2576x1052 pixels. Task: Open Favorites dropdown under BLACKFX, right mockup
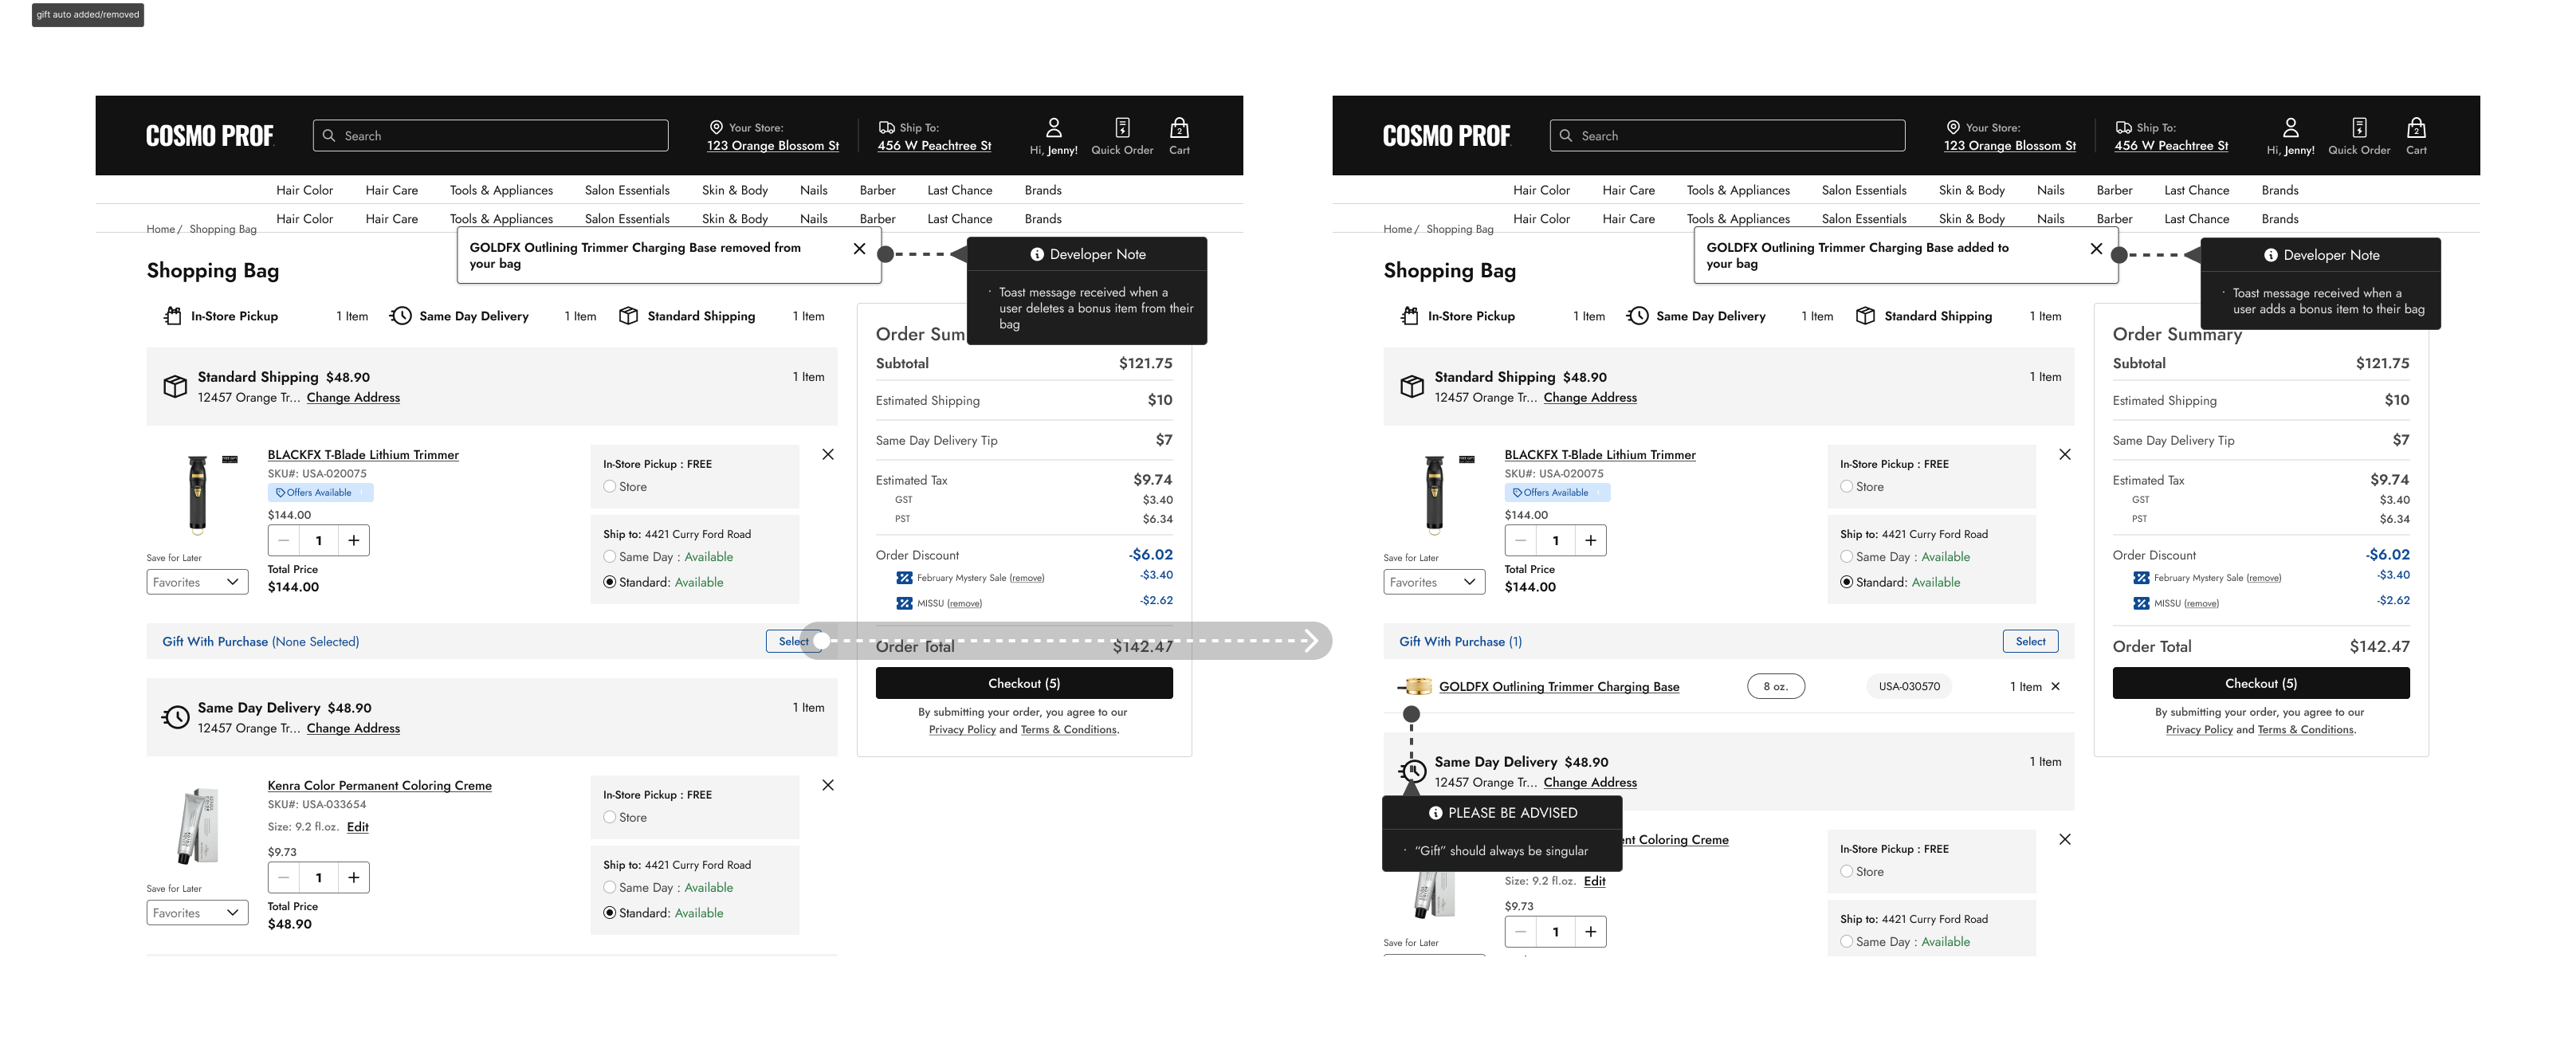[1434, 583]
